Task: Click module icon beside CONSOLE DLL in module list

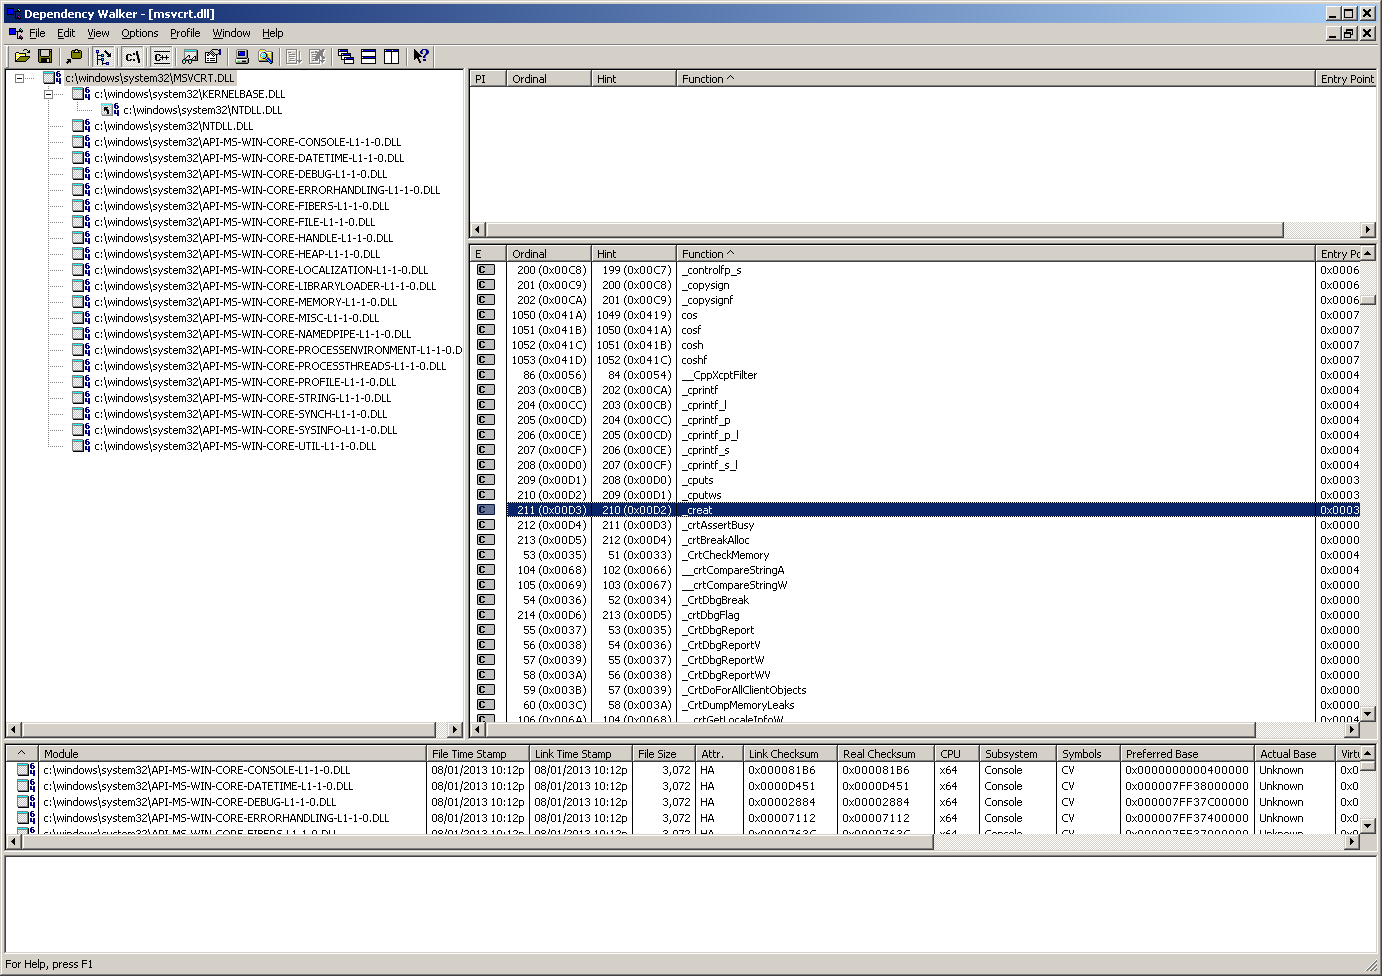Action: tap(26, 770)
